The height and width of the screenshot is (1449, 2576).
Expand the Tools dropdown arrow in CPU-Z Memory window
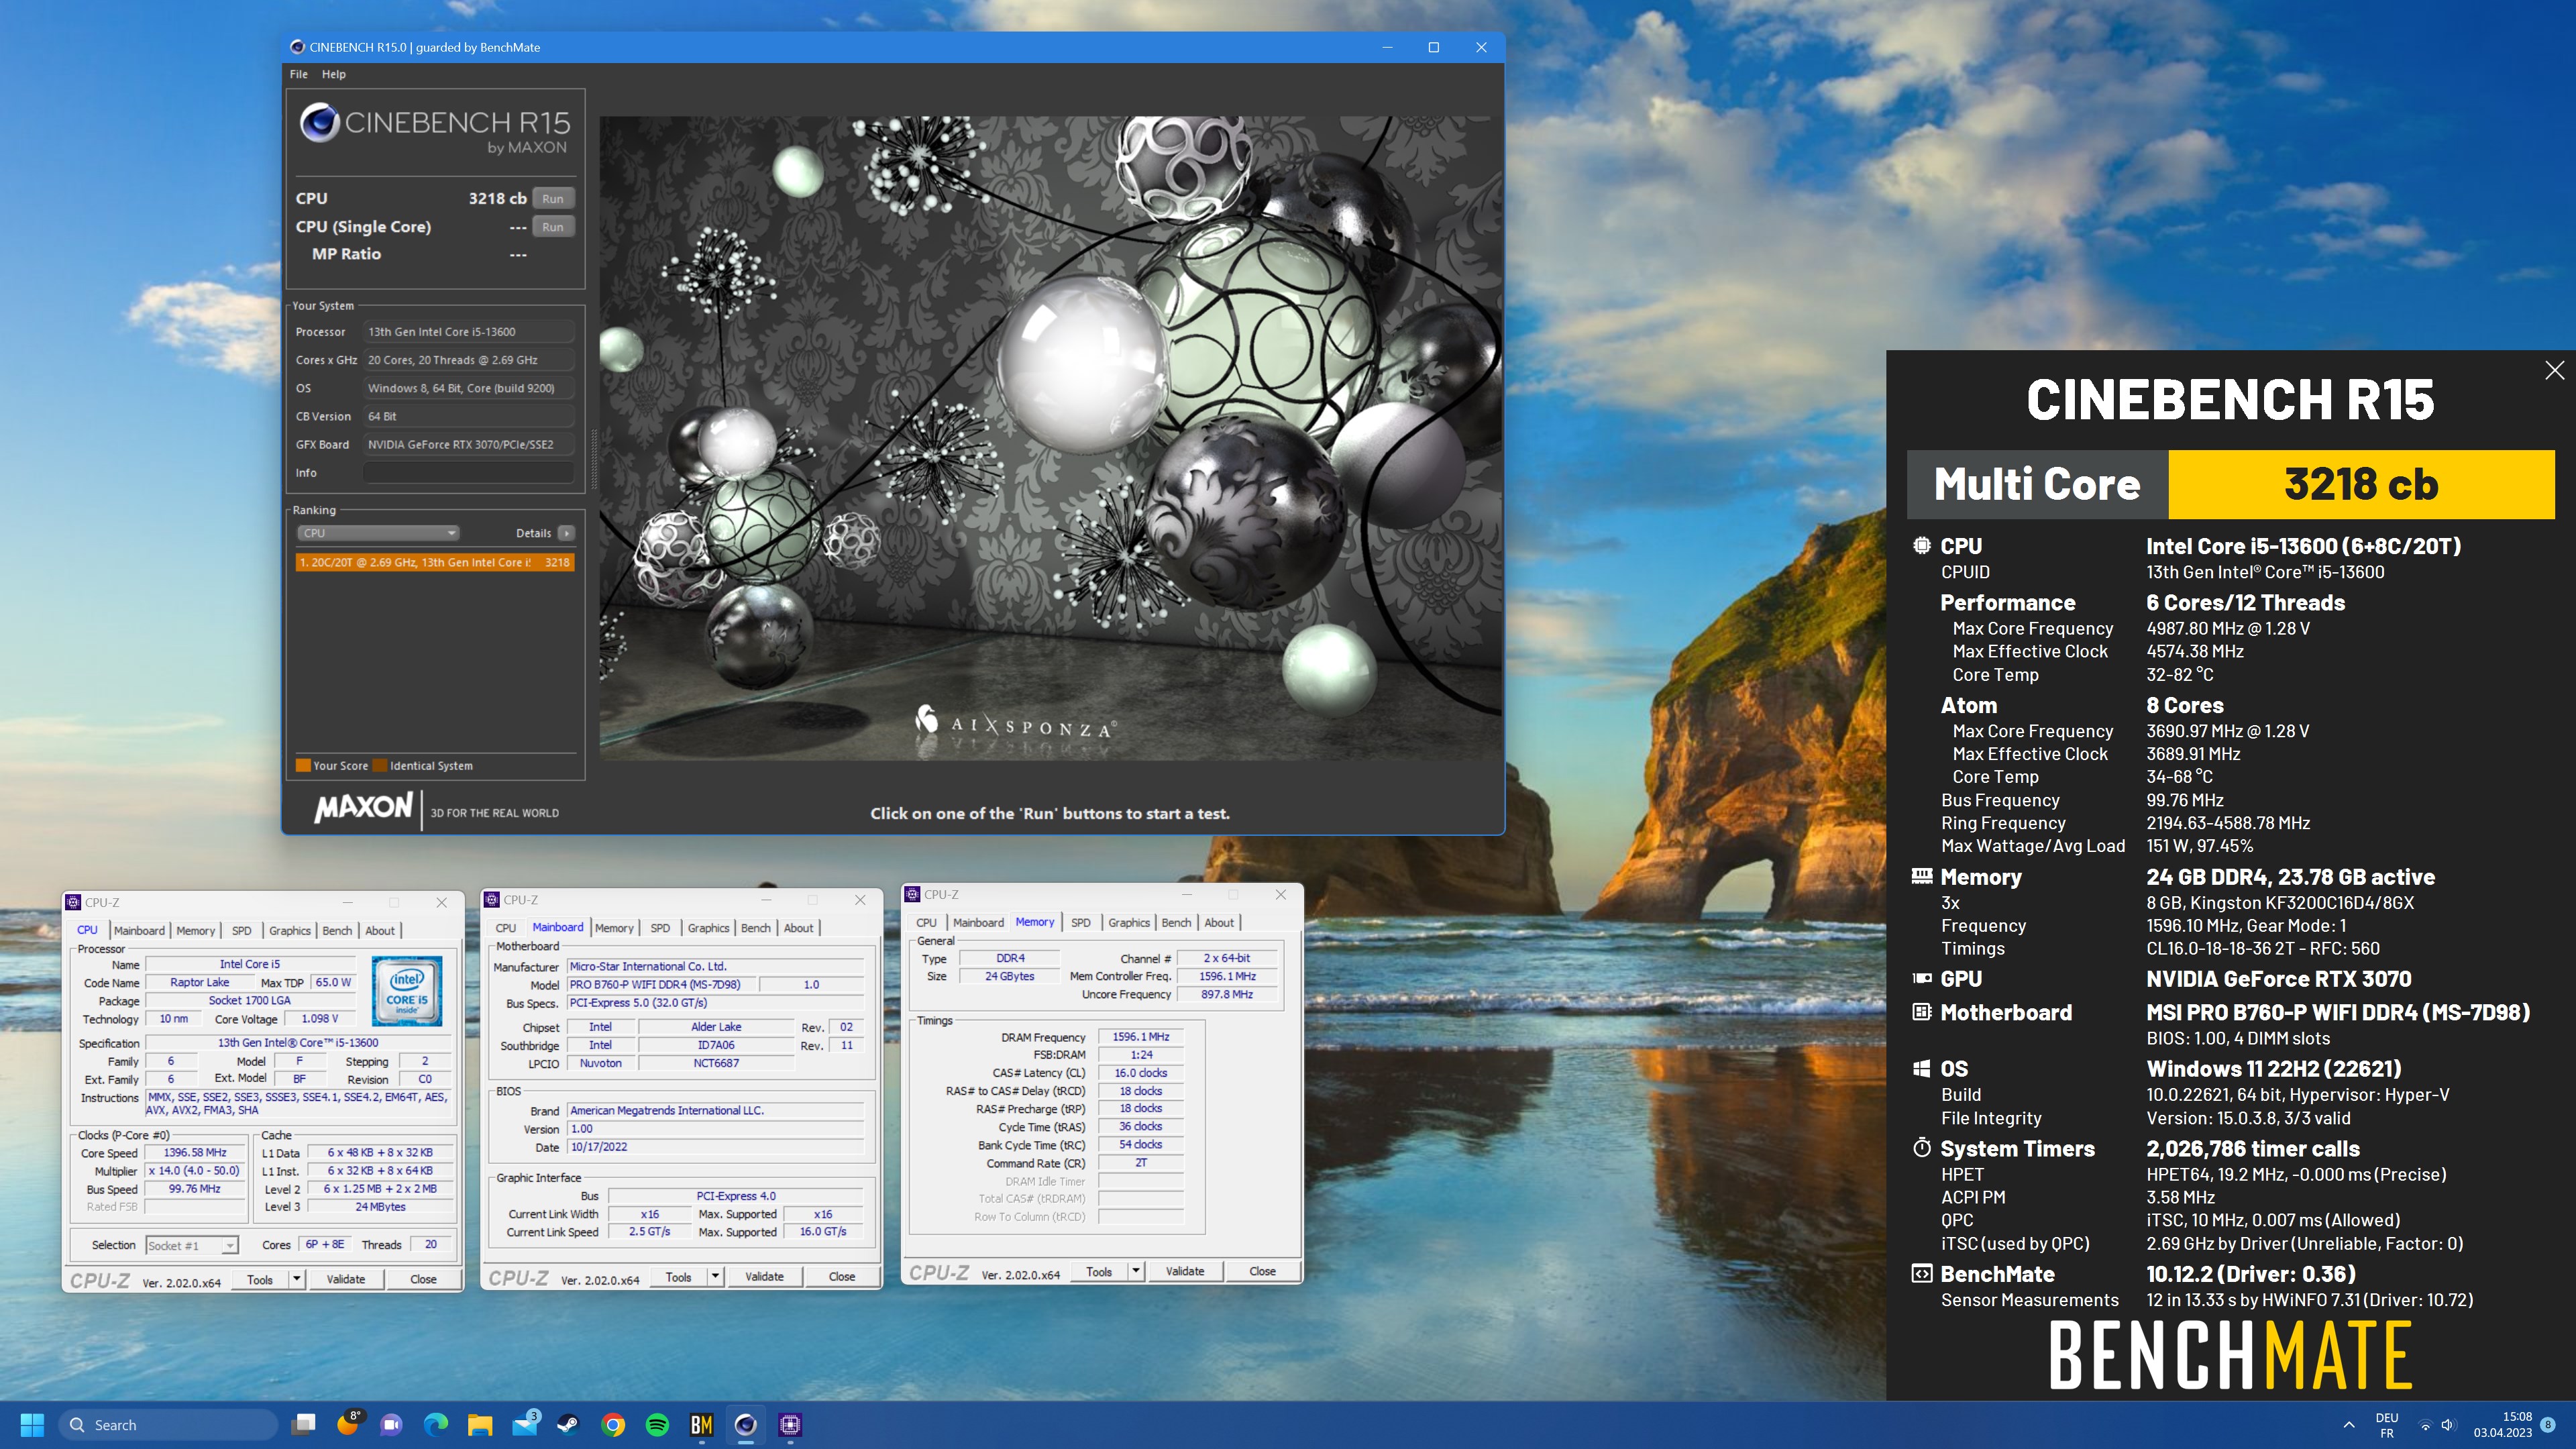tap(1135, 1271)
